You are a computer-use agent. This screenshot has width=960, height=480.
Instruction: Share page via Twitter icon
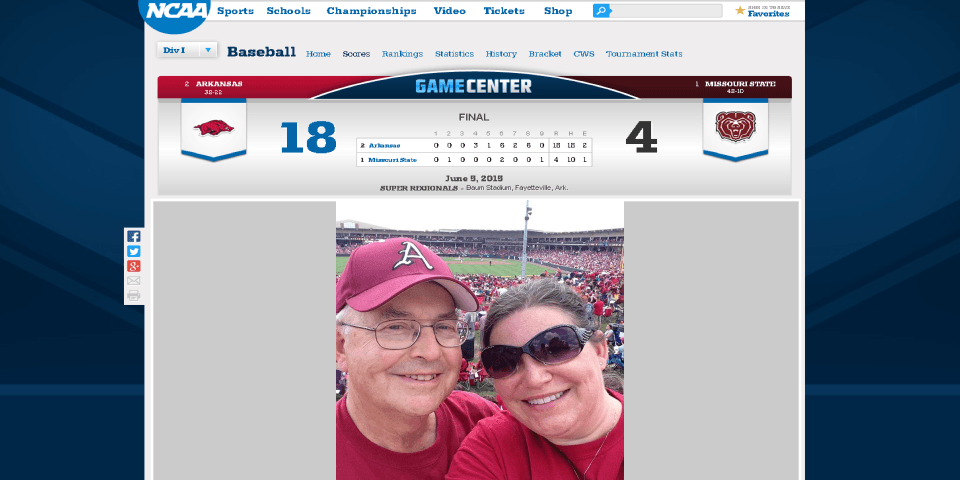(x=133, y=251)
